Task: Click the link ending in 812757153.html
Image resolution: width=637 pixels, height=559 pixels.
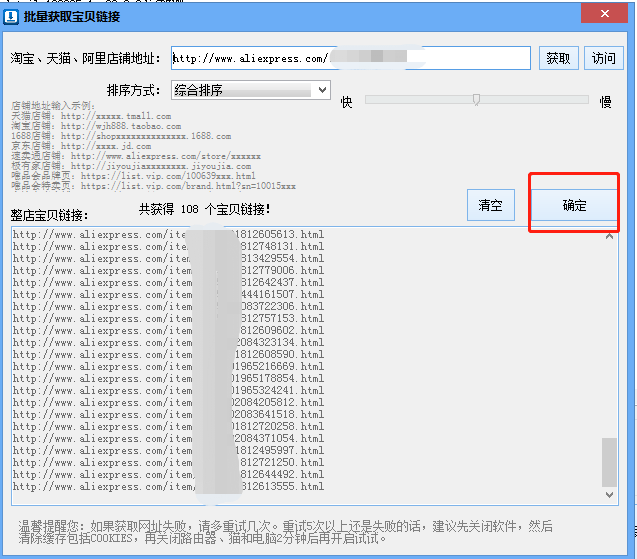Action: [168, 319]
